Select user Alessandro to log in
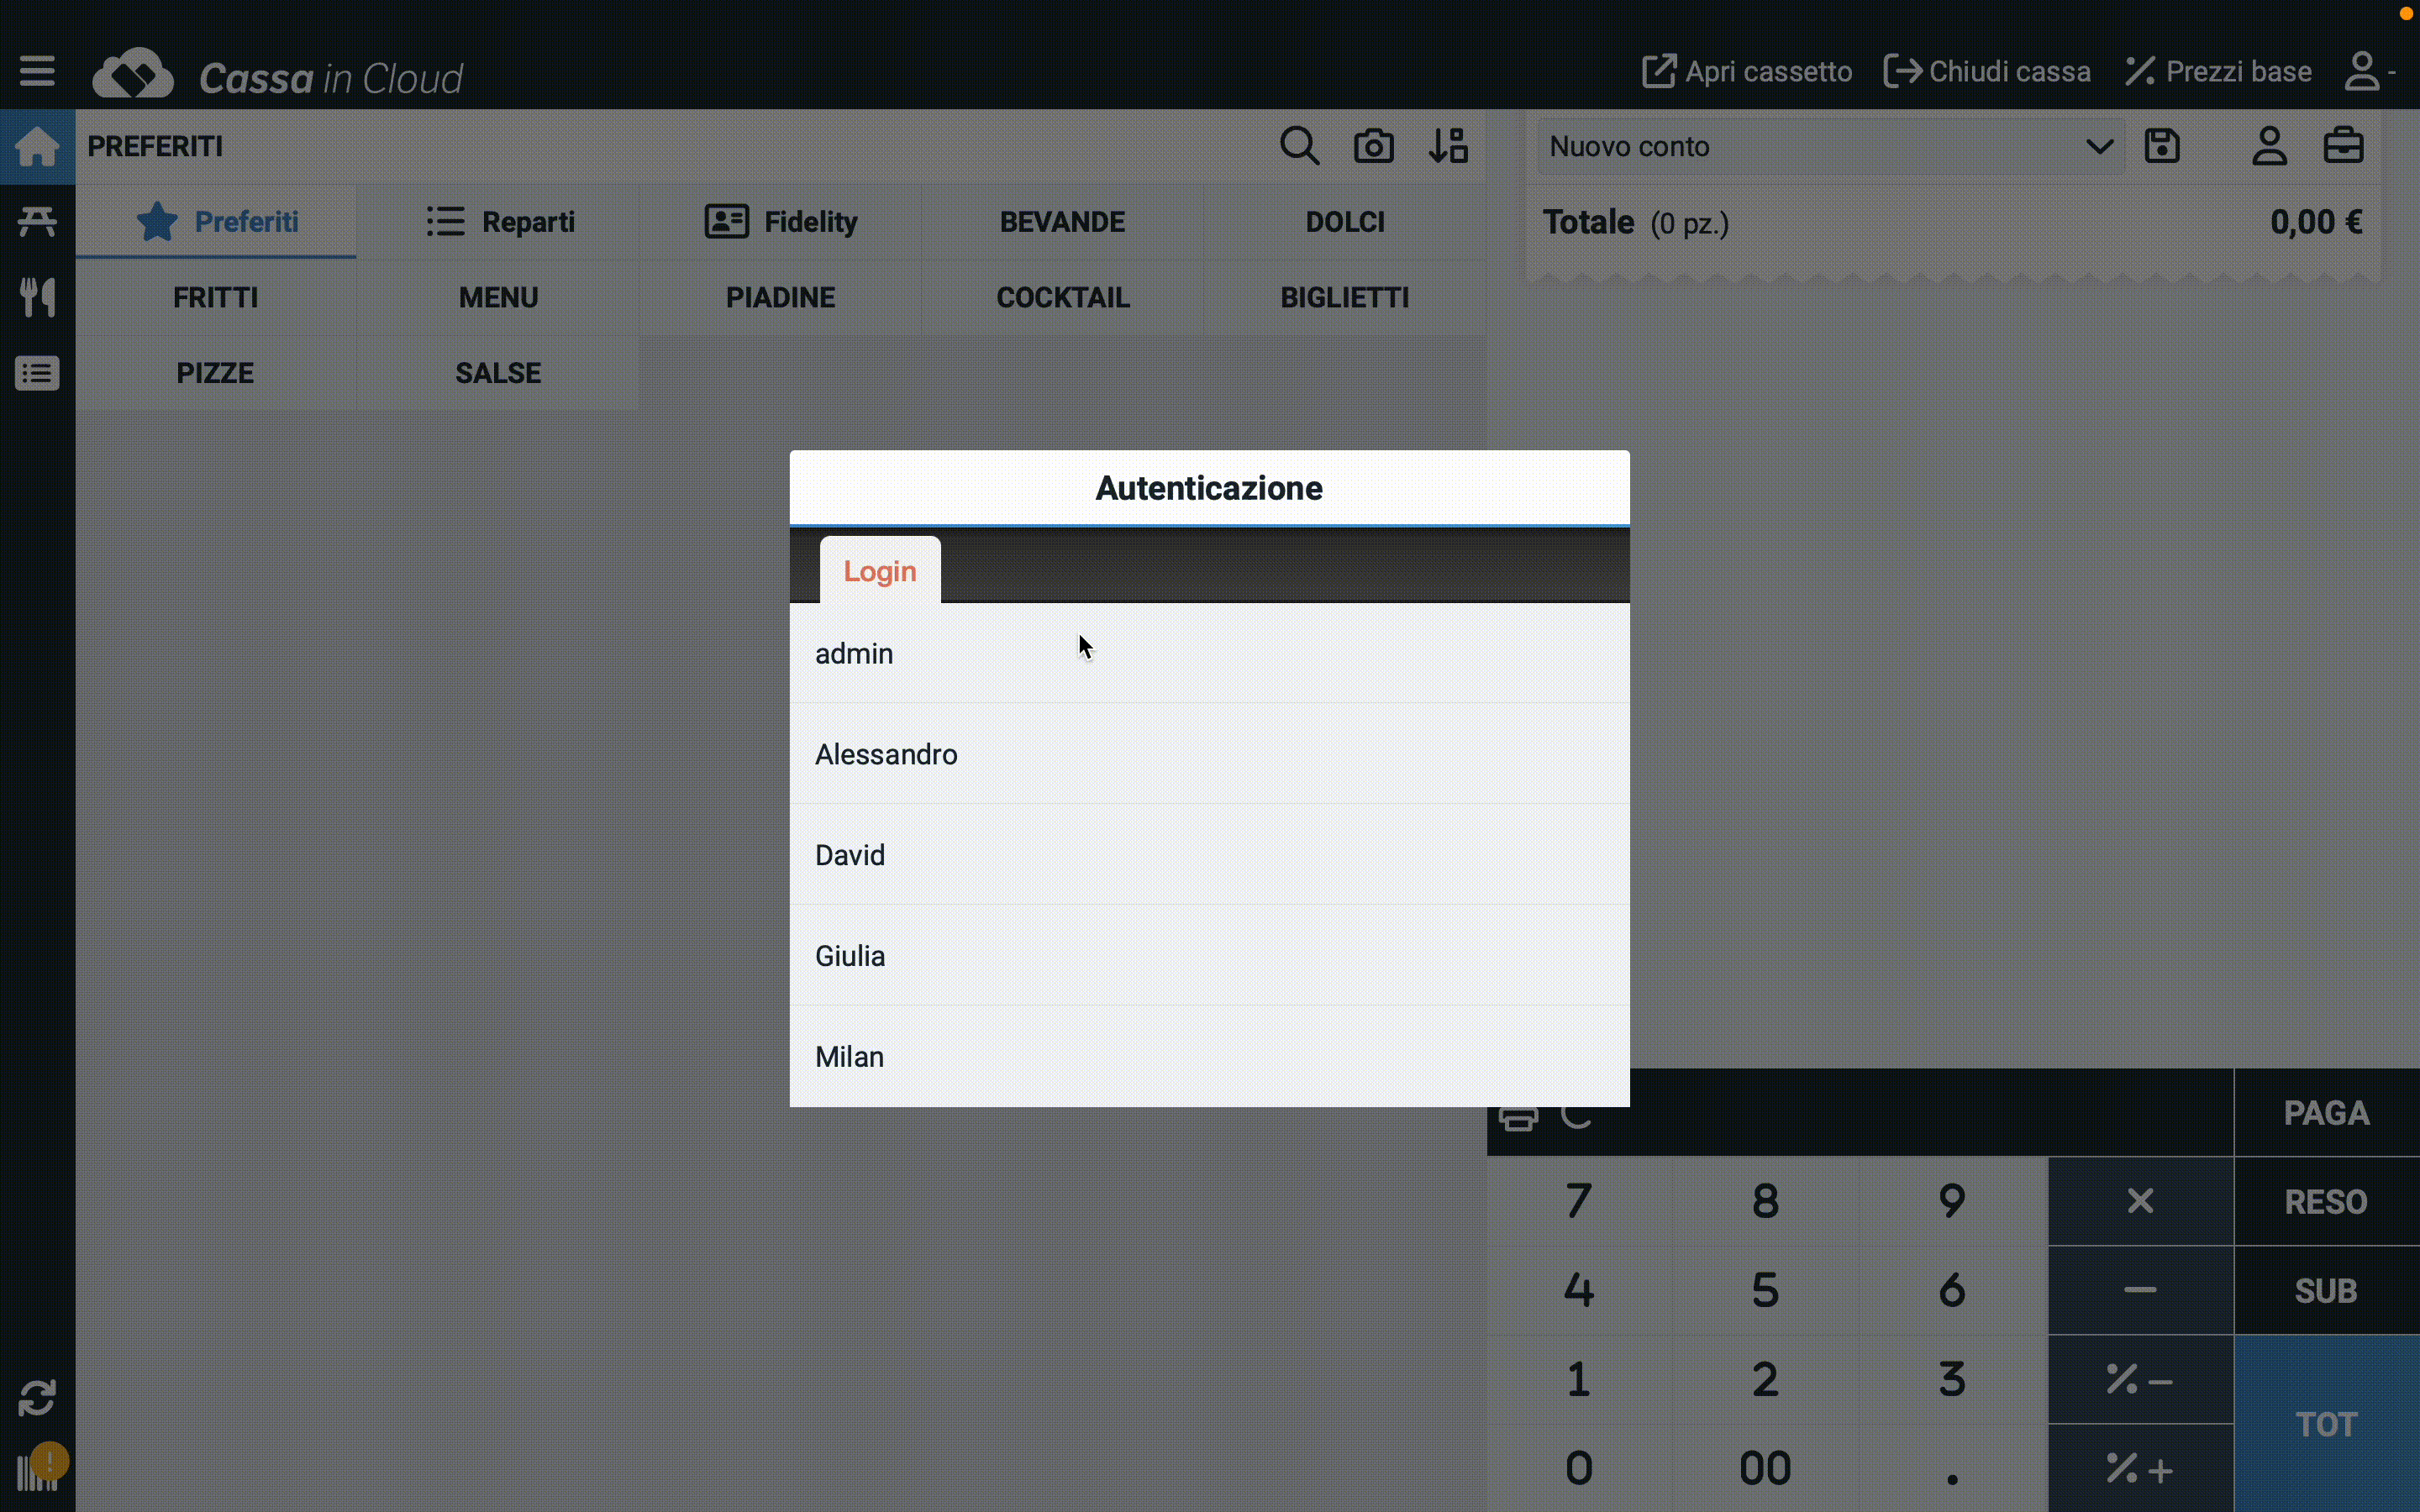Image resolution: width=2420 pixels, height=1512 pixels. point(1209,754)
